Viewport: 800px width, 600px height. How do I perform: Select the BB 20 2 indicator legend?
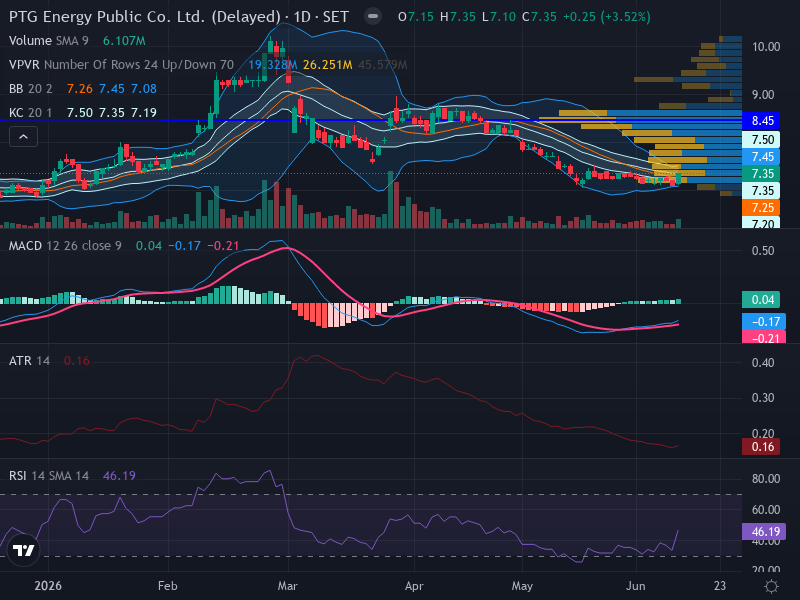pos(31,89)
